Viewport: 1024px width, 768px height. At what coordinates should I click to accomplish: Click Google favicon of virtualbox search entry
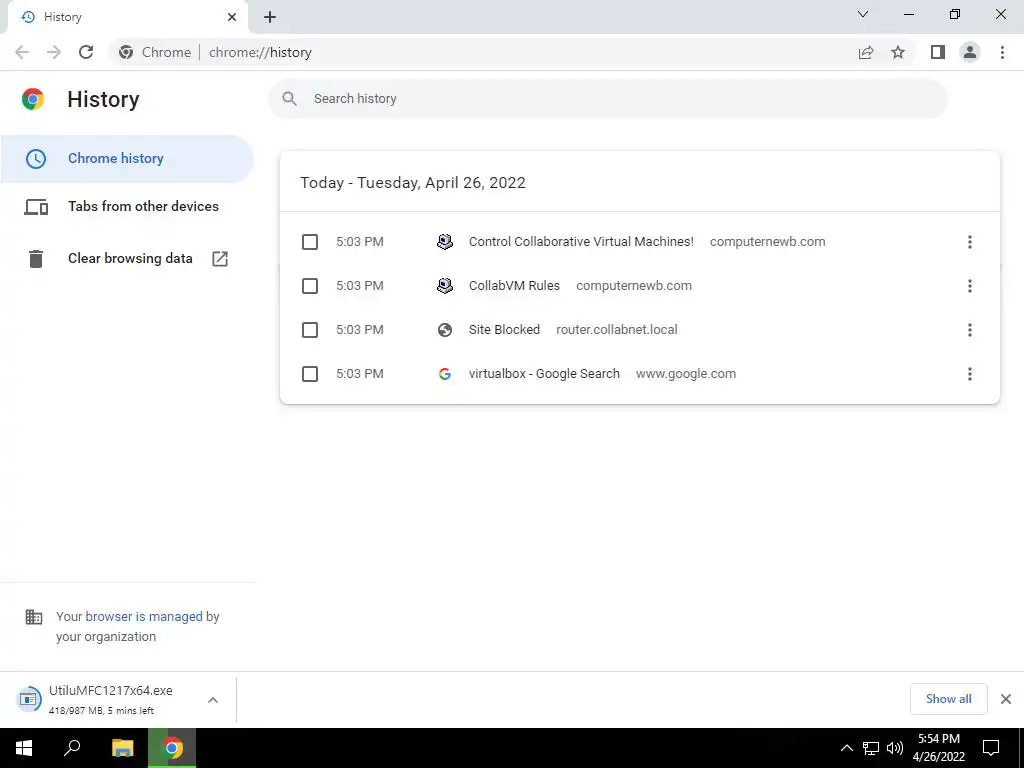[x=445, y=374]
